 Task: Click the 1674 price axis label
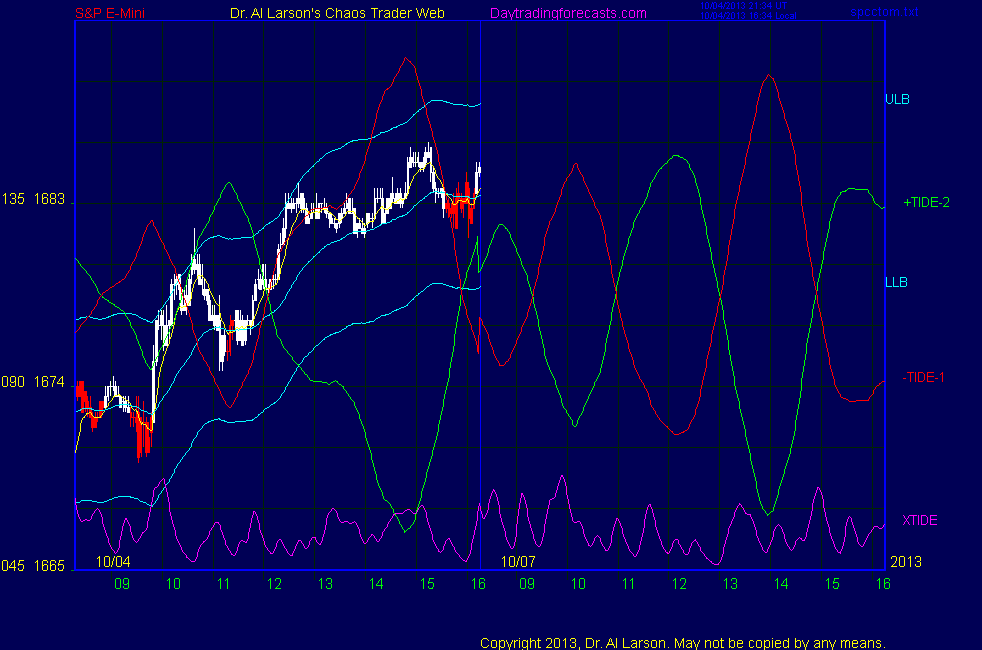coord(49,382)
